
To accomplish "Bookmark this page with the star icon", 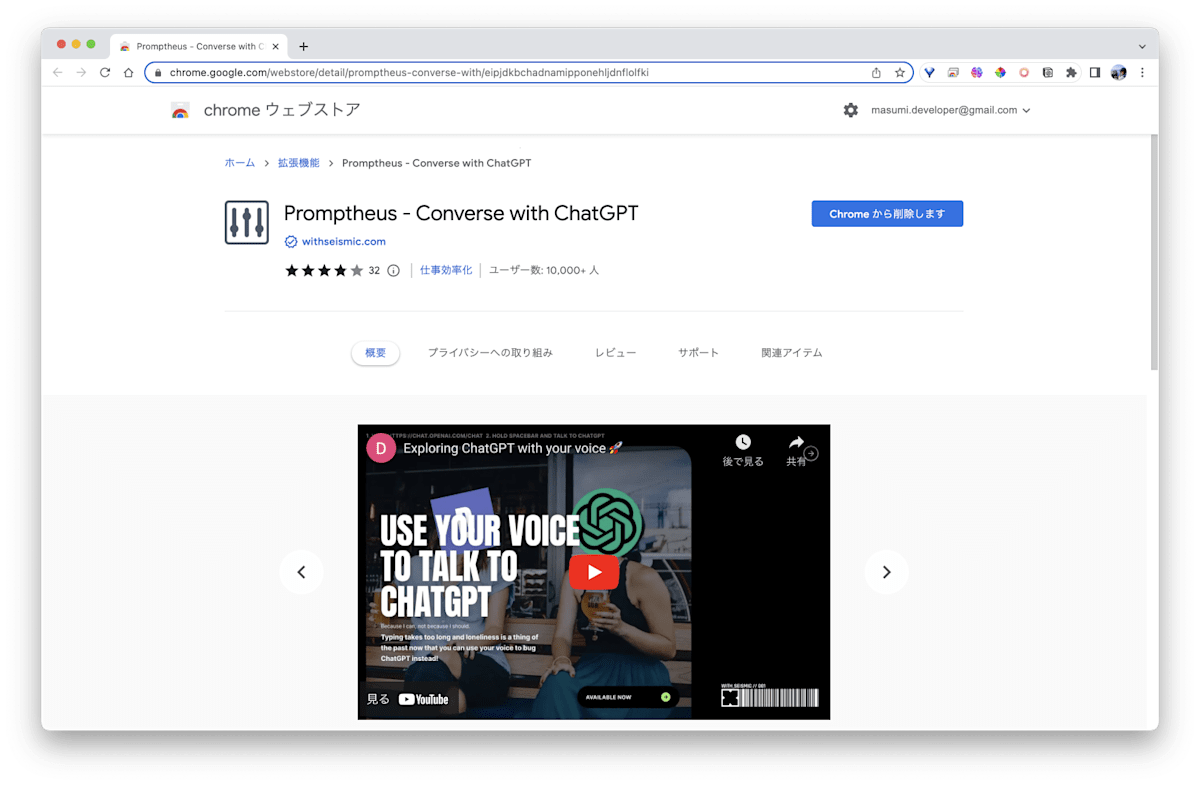I will pos(899,72).
